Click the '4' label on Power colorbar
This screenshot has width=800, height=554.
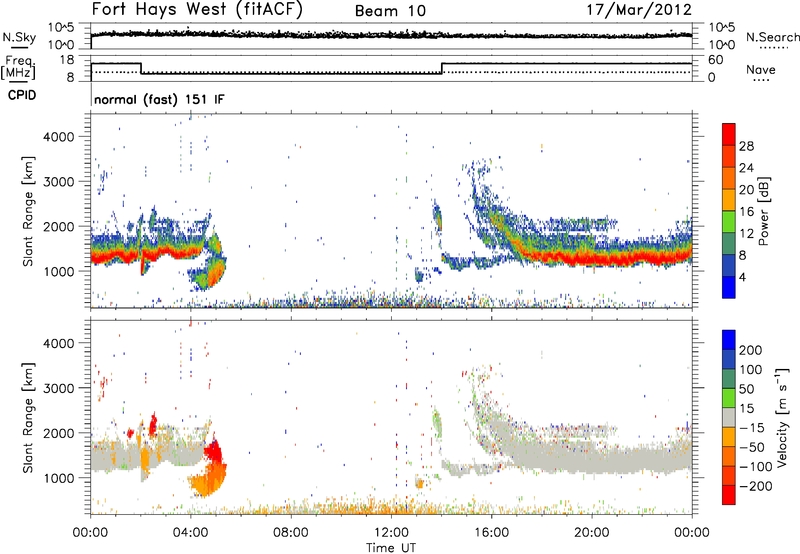743,277
